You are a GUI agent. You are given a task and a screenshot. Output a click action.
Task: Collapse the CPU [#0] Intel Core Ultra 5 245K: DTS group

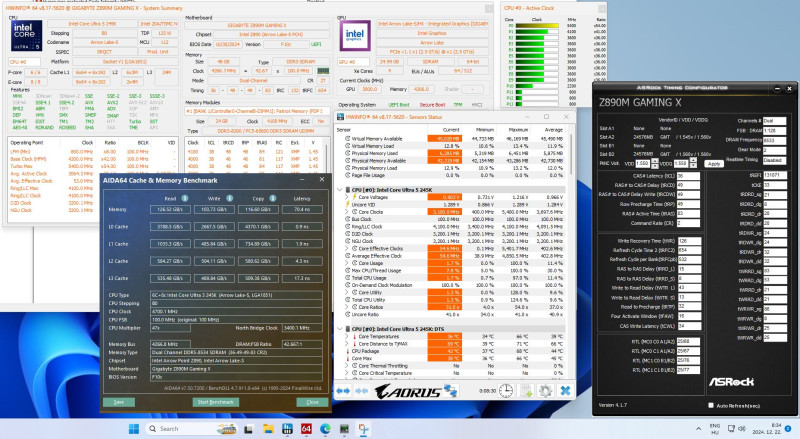[340, 329]
